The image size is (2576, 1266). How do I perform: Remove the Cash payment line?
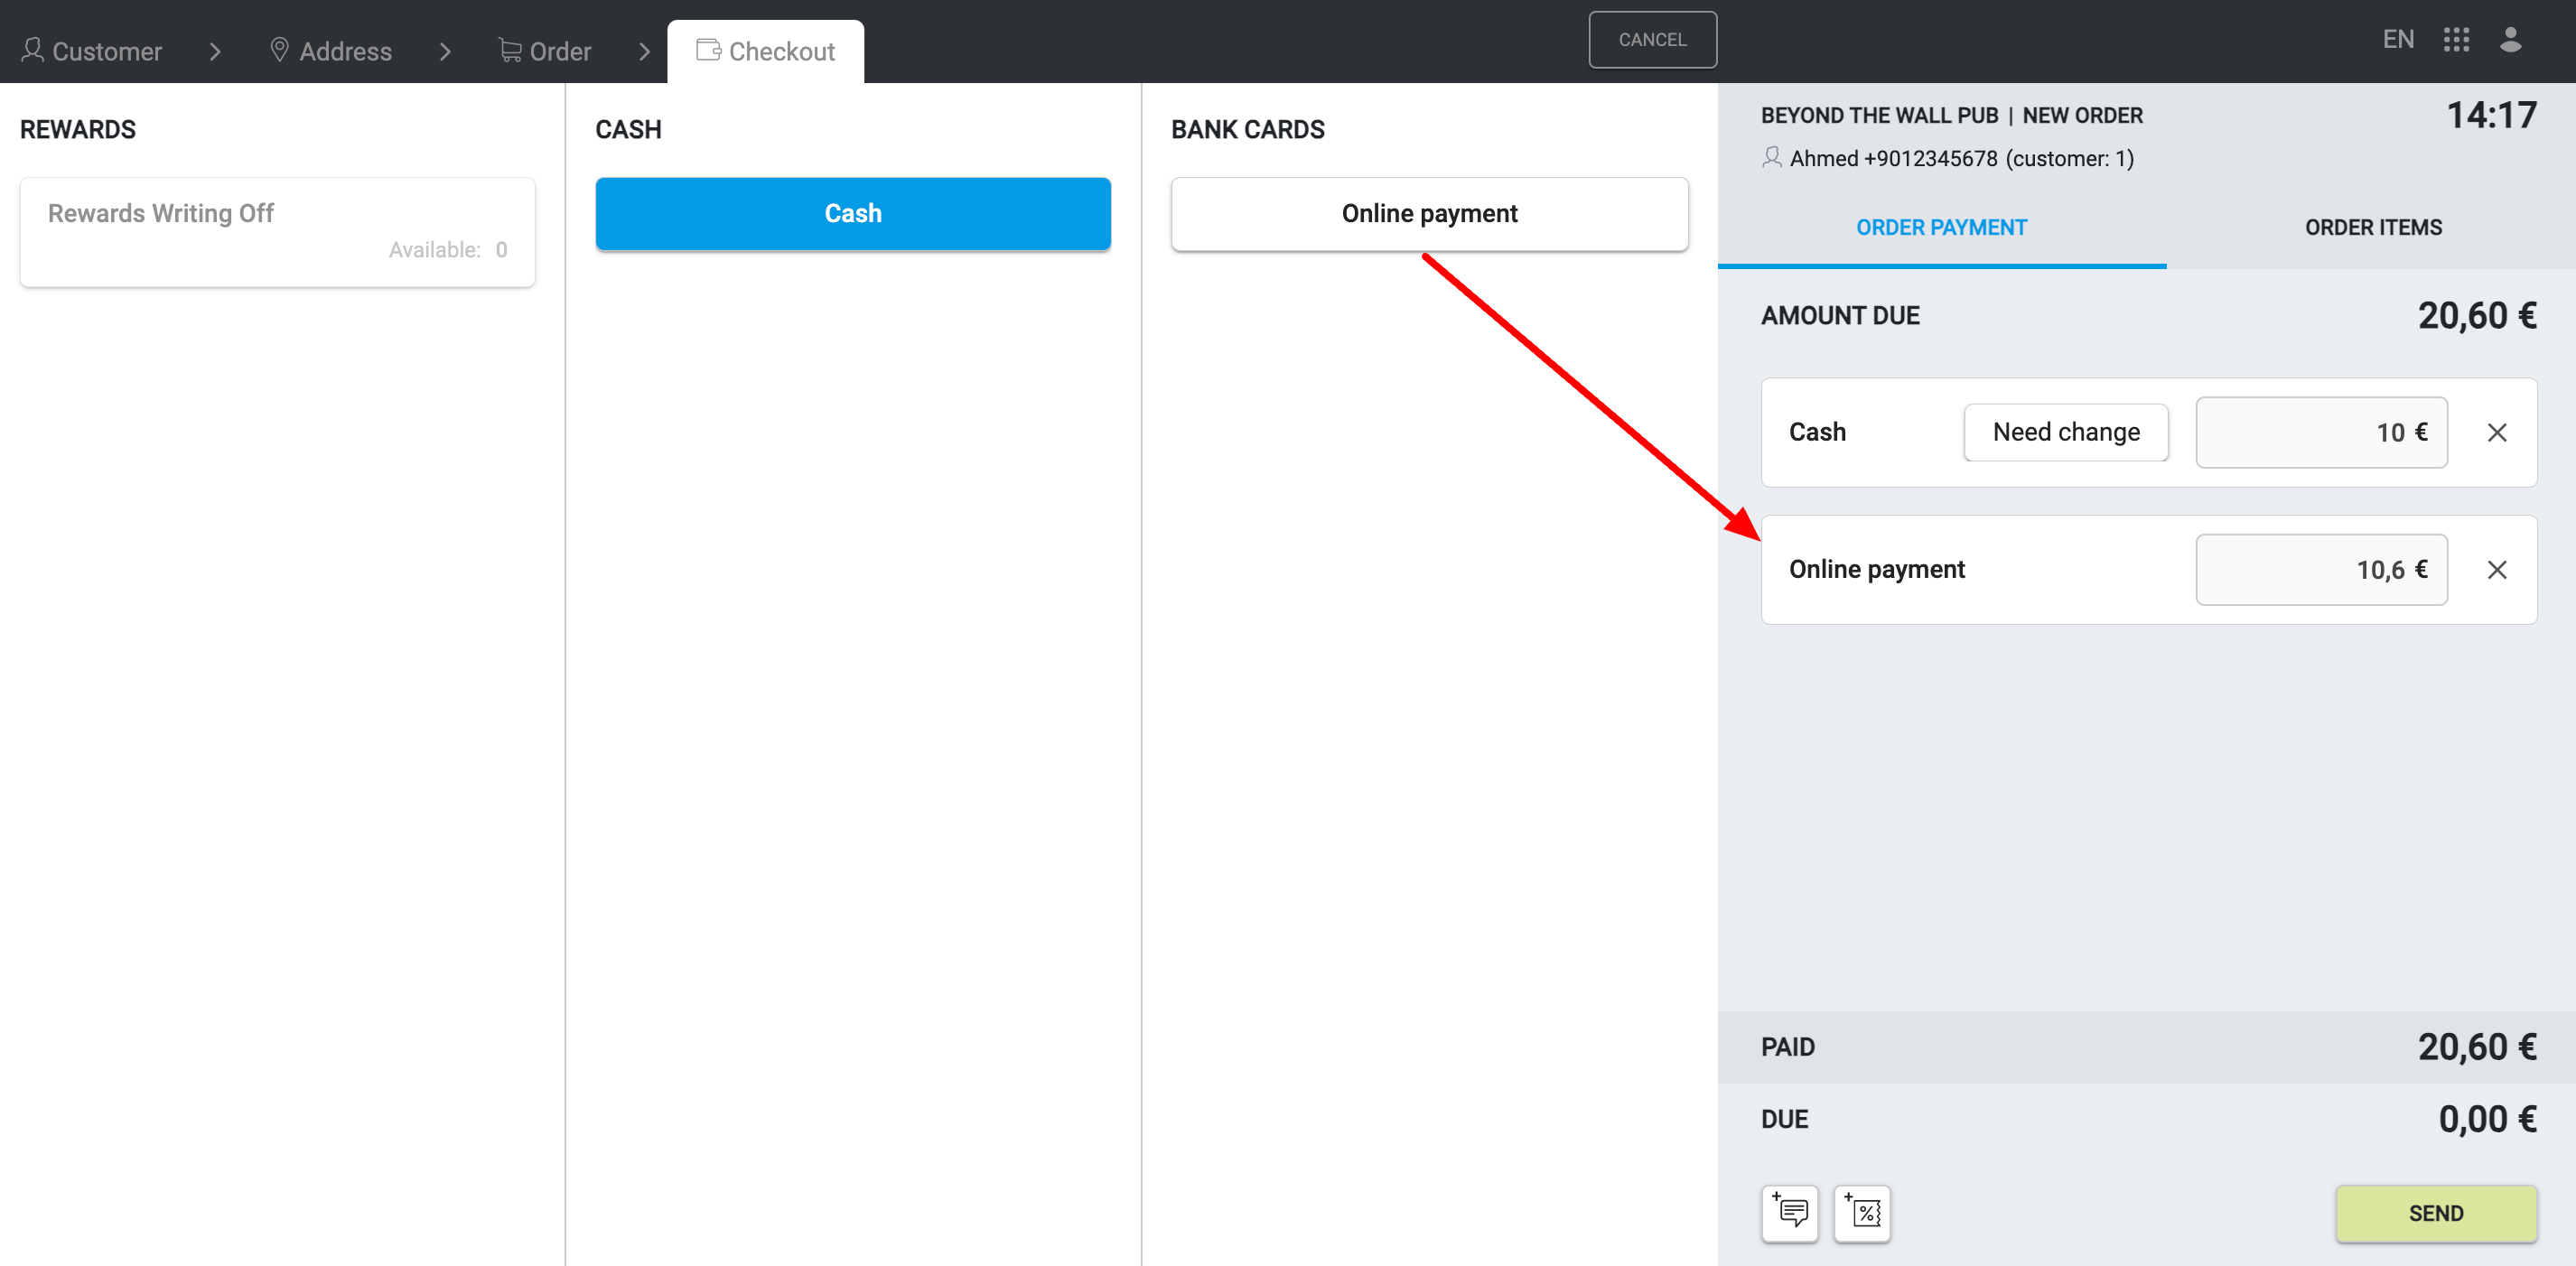(x=2496, y=432)
